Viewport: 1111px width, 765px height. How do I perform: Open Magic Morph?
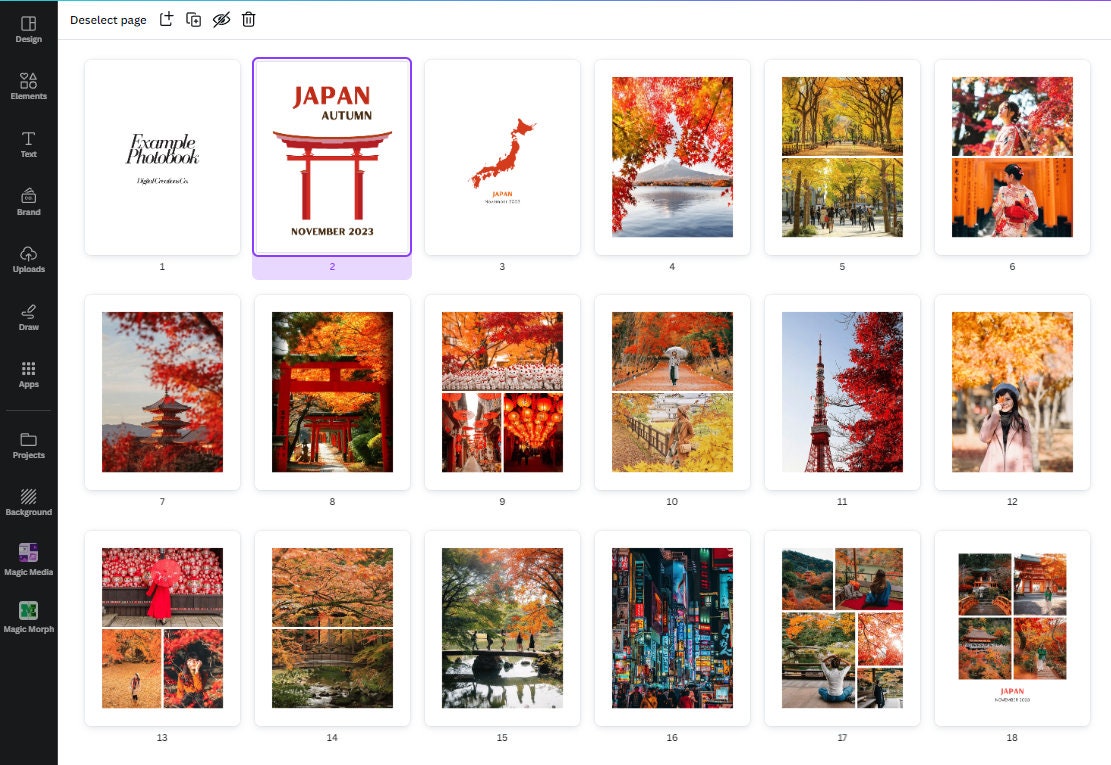coord(29,615)
